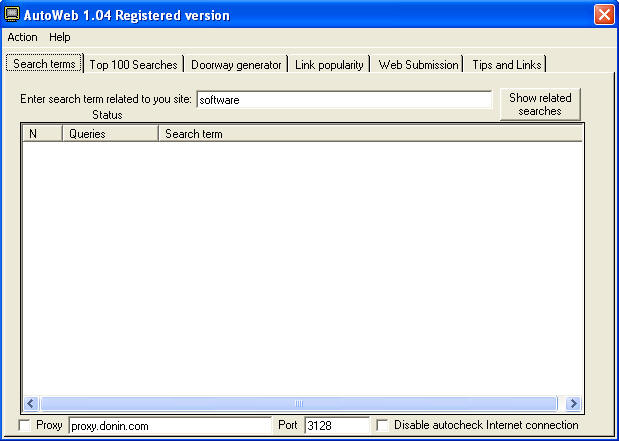619x441 pixels.
Task: Check Disable autocheck Internet connection
Action: pyautogui.click(x=383, y=426)
